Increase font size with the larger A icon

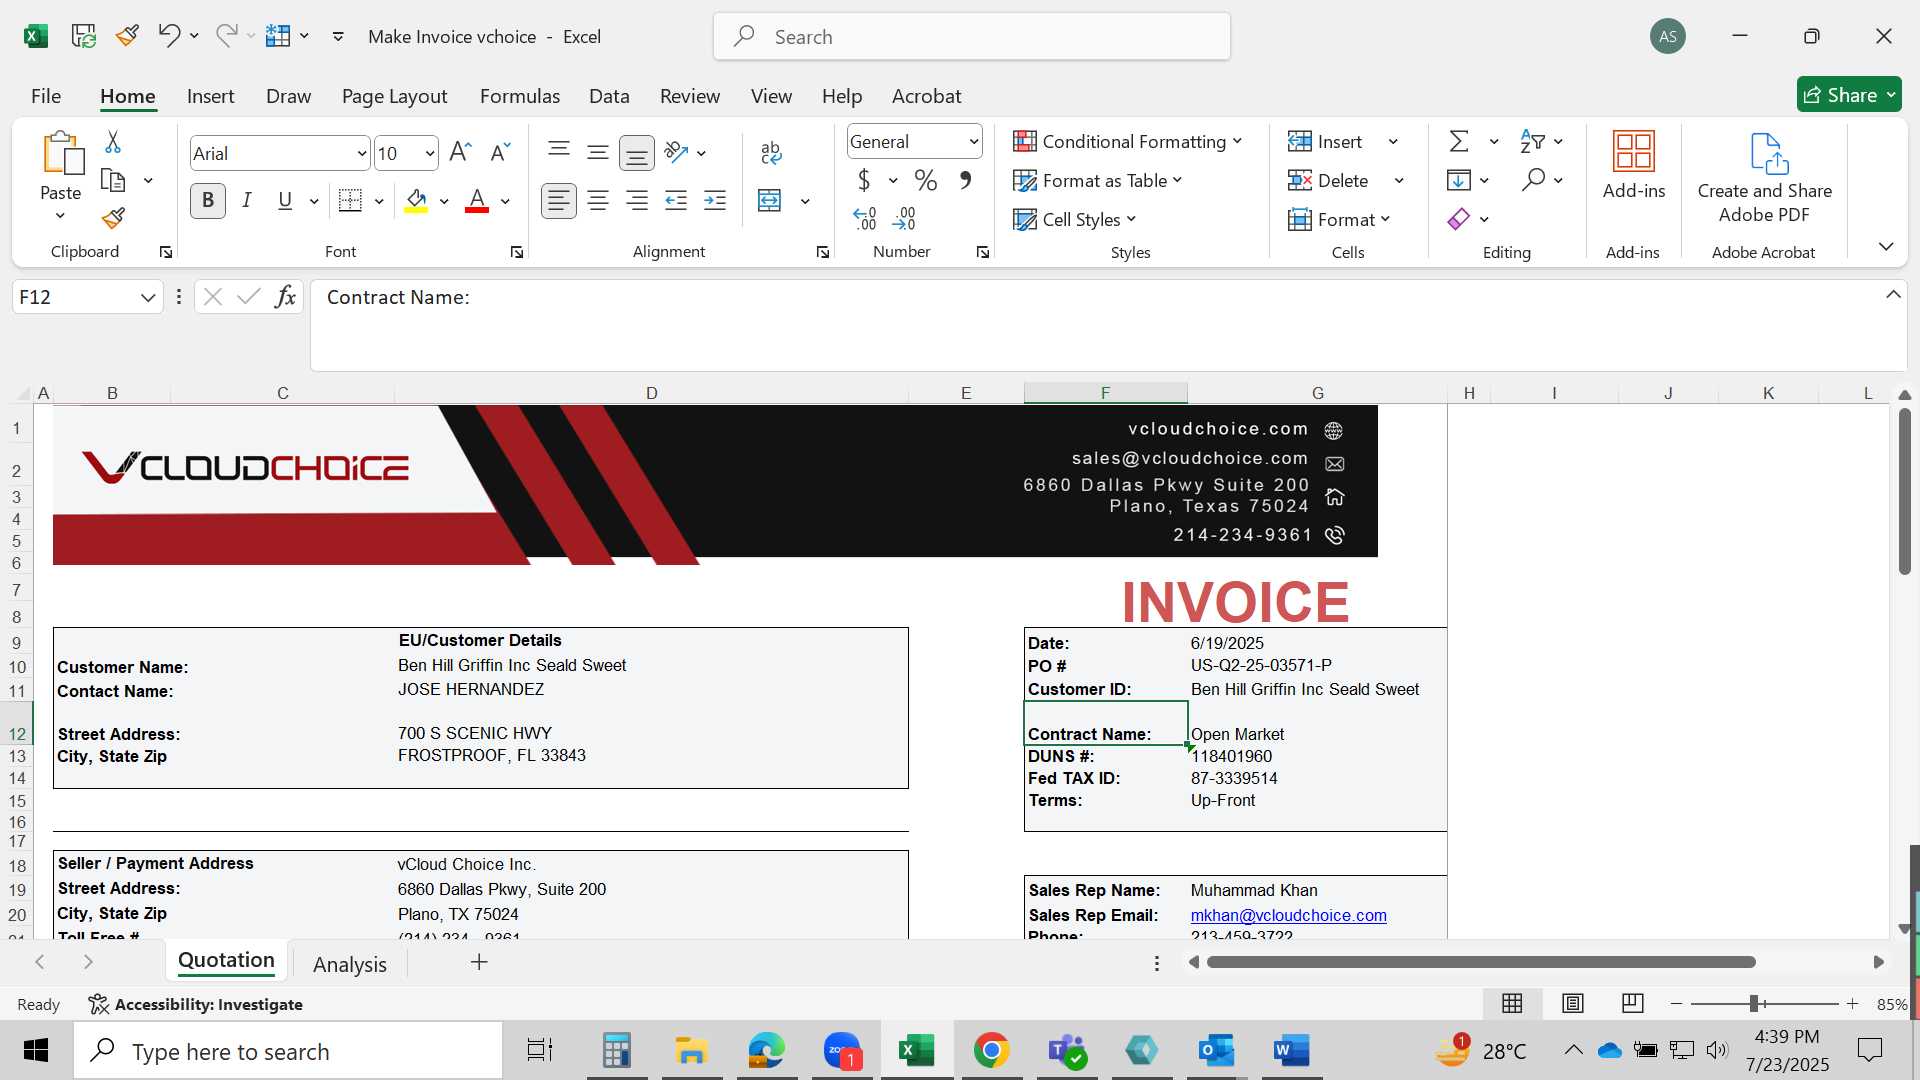[x=460, y=152]
